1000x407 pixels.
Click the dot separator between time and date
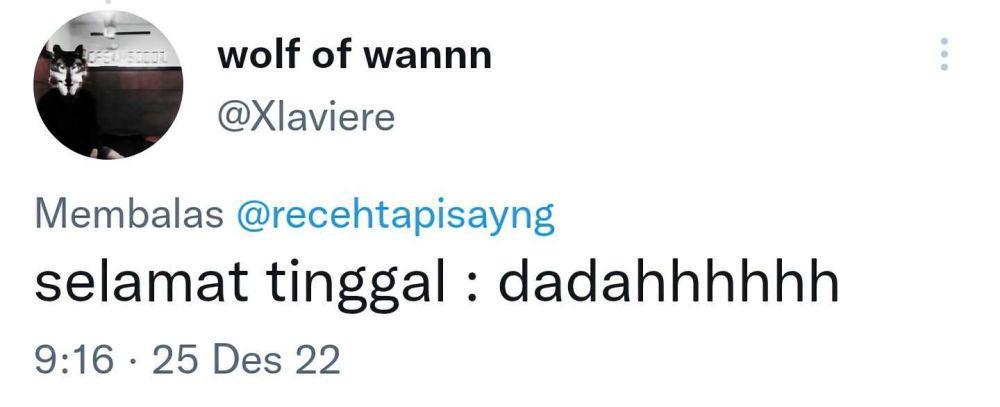tap(133, 362)
